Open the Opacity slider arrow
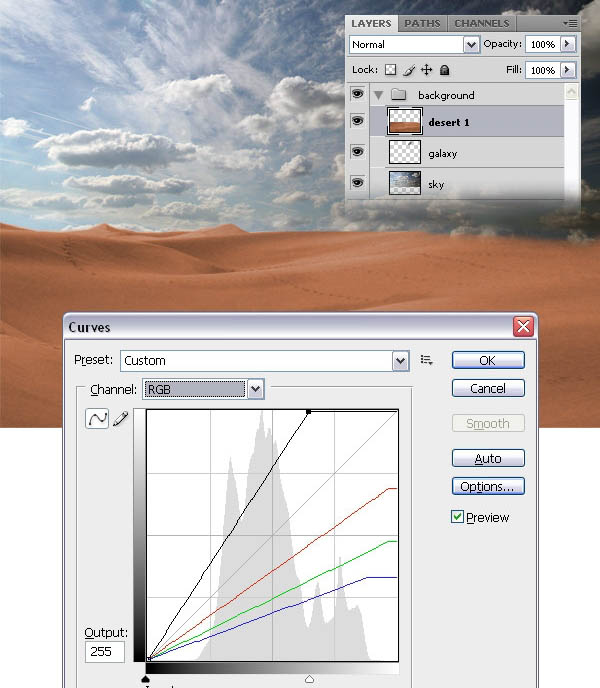The height and width of the screenshot is (688, 600). click(568, 45)
